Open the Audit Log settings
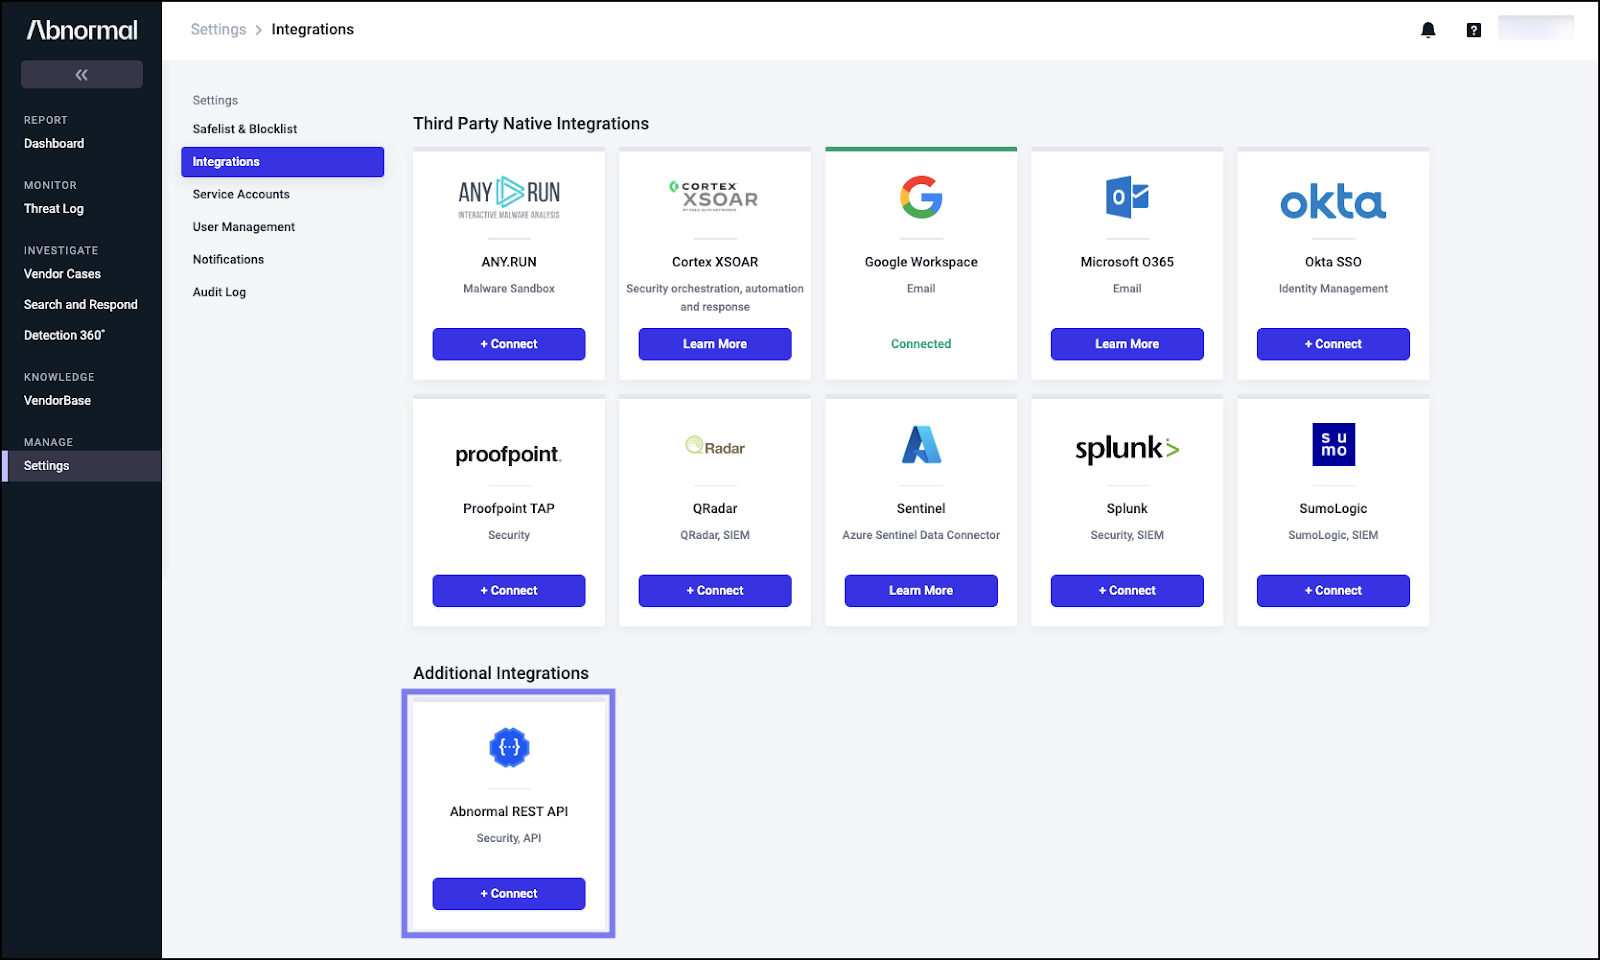This screenshot has width=1600, height=960. click(219, 291)
